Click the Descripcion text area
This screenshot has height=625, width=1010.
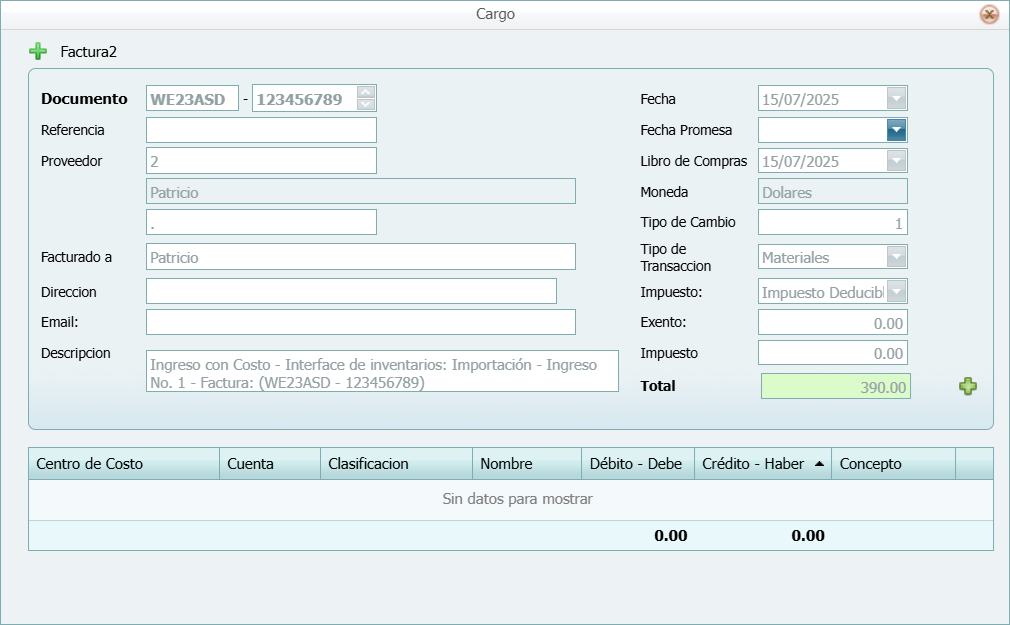382,371
